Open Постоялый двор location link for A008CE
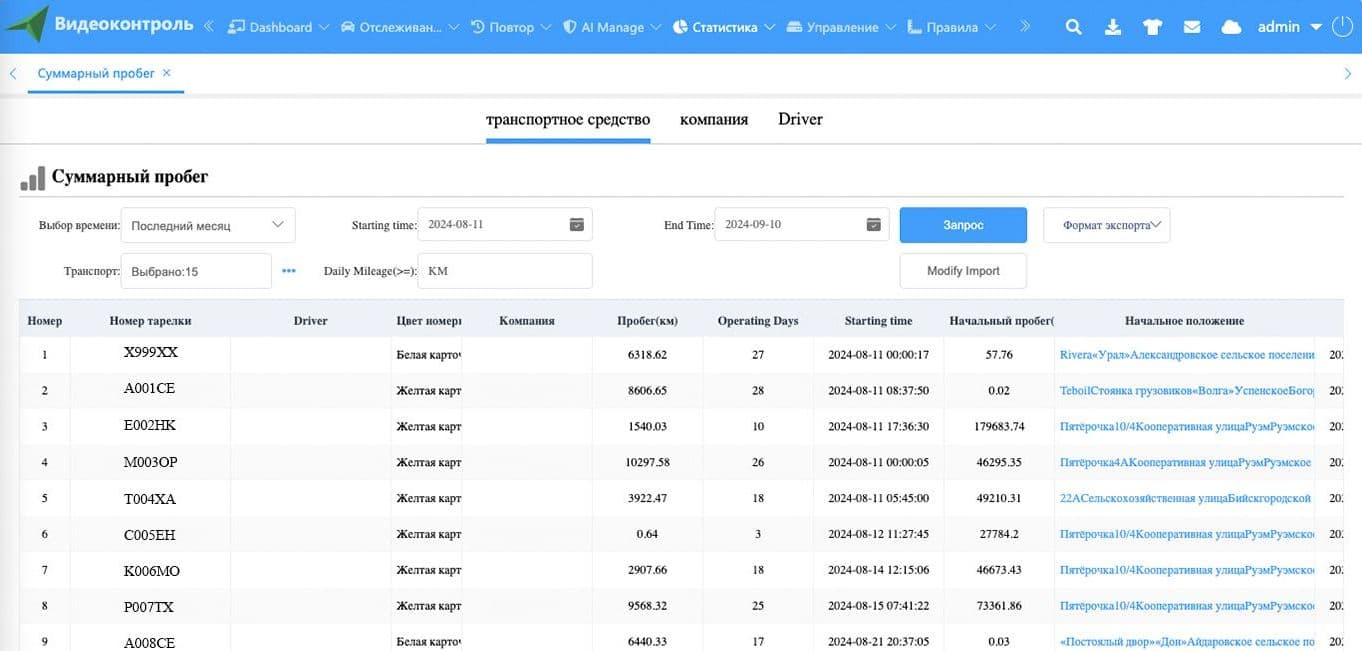 click(1187, 642)
